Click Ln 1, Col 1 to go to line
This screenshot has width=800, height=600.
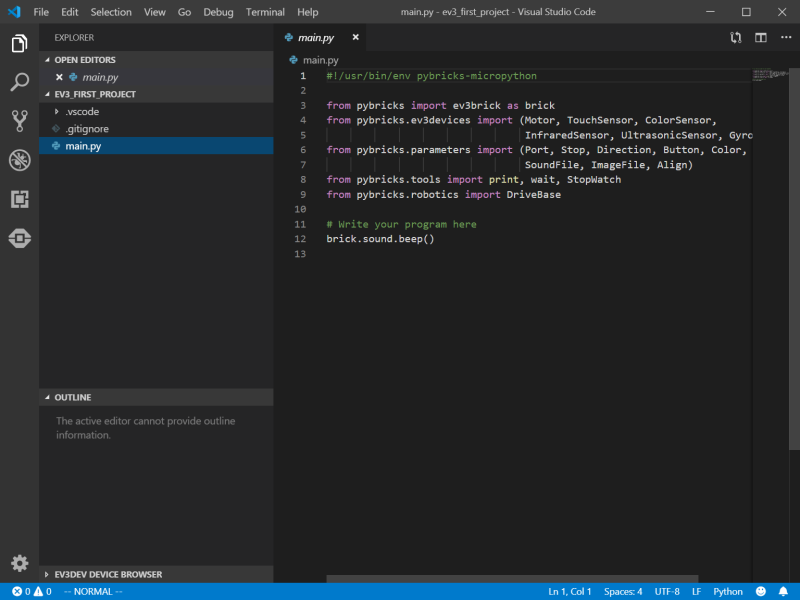(569, 591)
